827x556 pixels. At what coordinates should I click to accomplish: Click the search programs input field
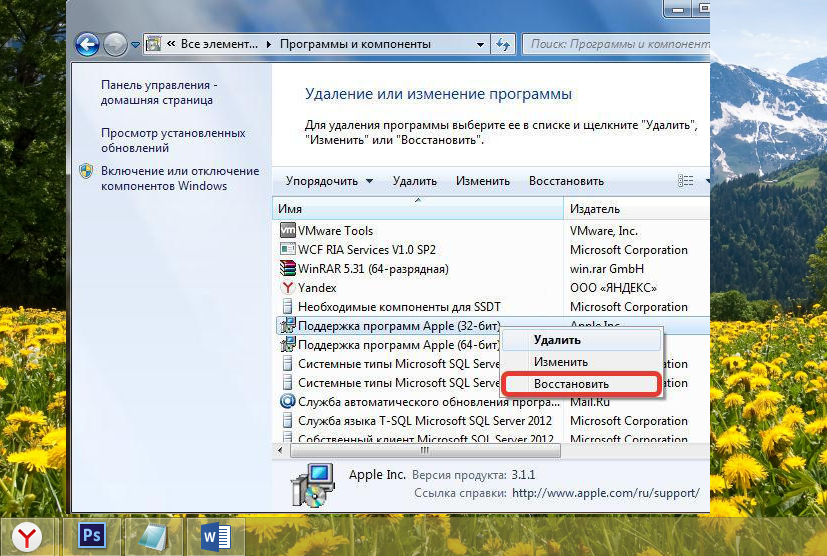(x=612, y=44)
